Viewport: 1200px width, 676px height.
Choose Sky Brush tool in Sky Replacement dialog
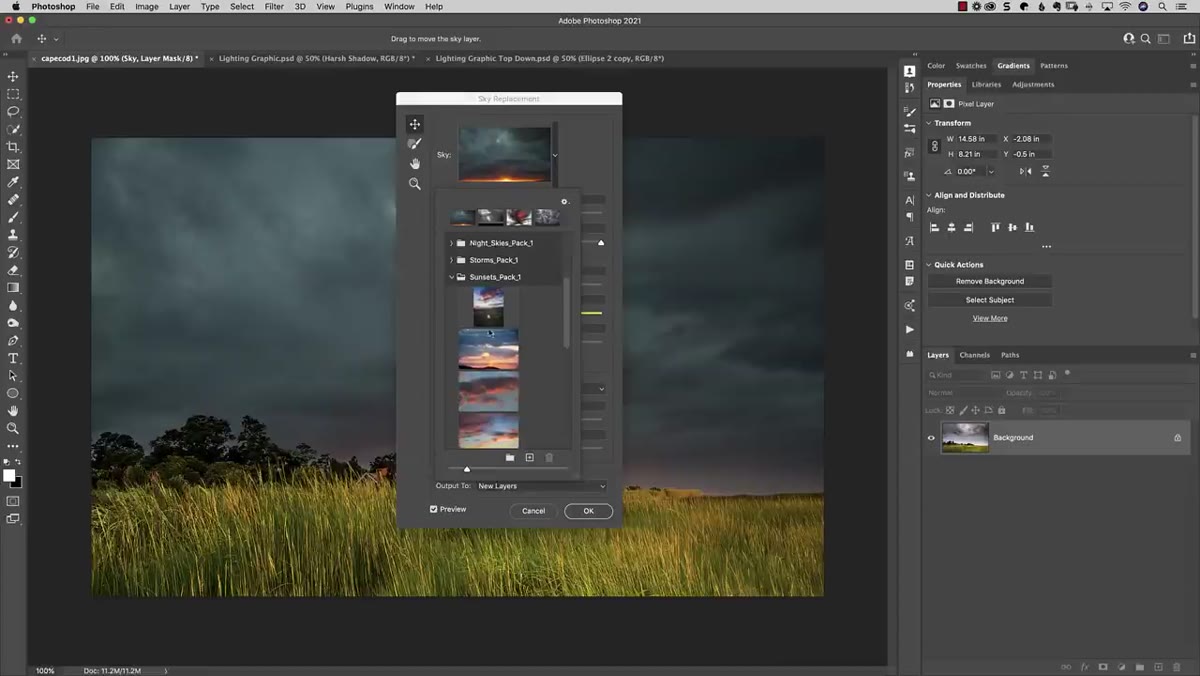[415, 144]
